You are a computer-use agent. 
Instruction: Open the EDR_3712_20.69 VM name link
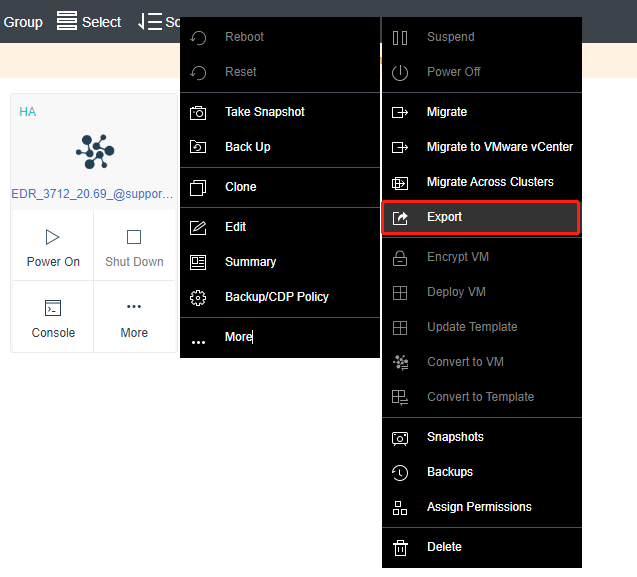93,193
